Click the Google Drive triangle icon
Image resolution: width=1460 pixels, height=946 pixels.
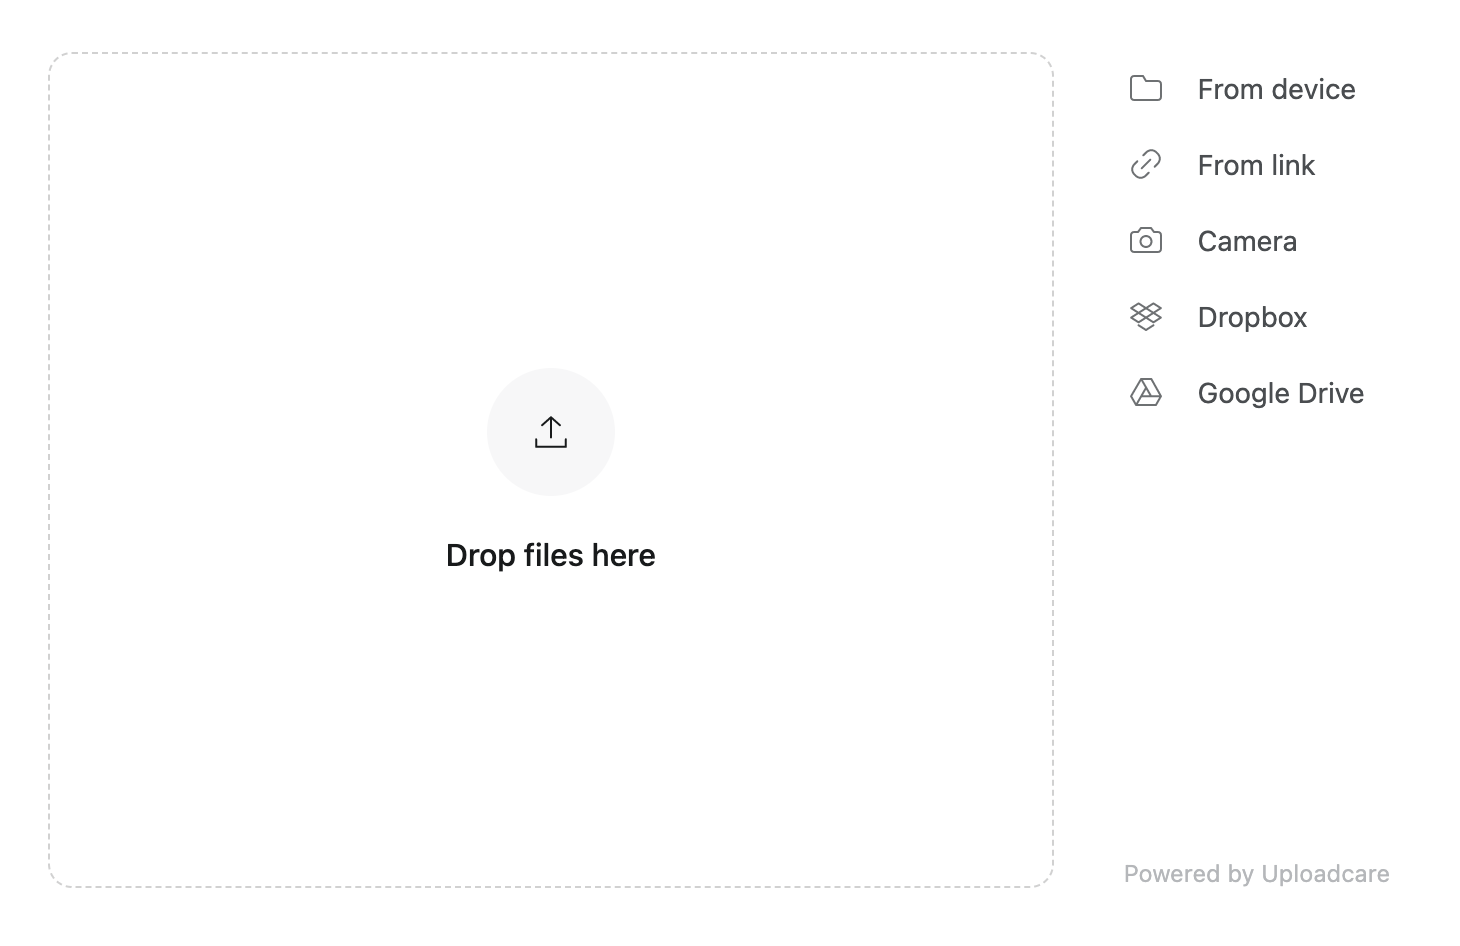click(x=1145, y=392)
